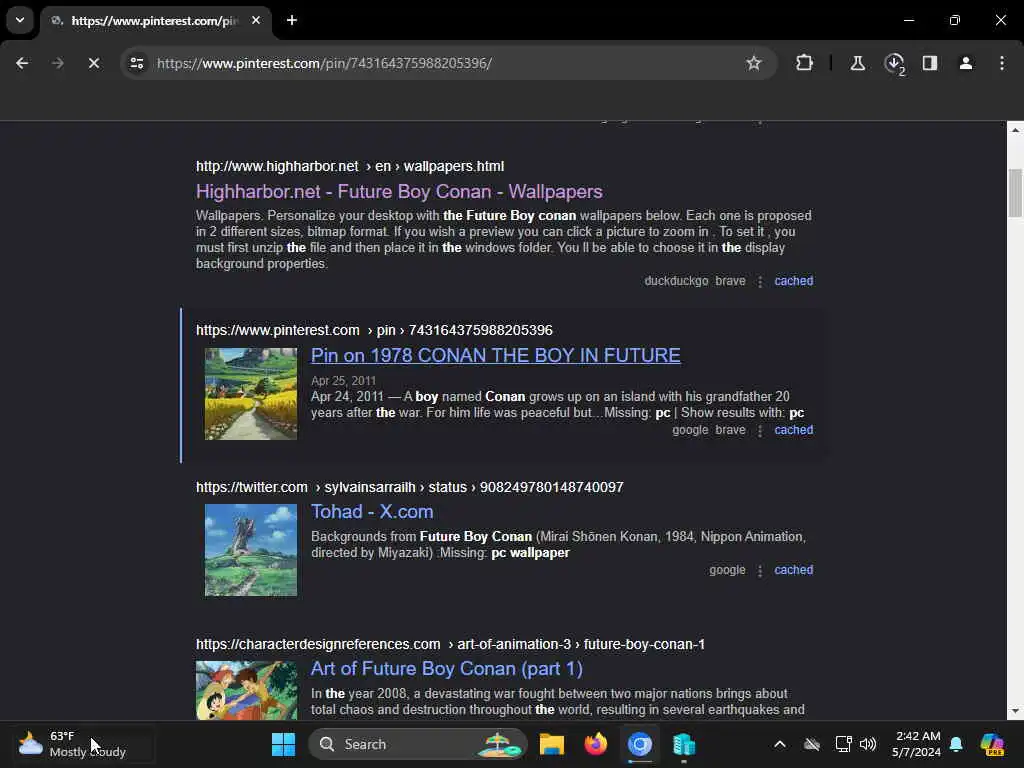Open Pin on 1978 CONAN THE BOY IN FUTURE
The height and width of the screenshot is (768, 1024).
click(x=496, y=355)
